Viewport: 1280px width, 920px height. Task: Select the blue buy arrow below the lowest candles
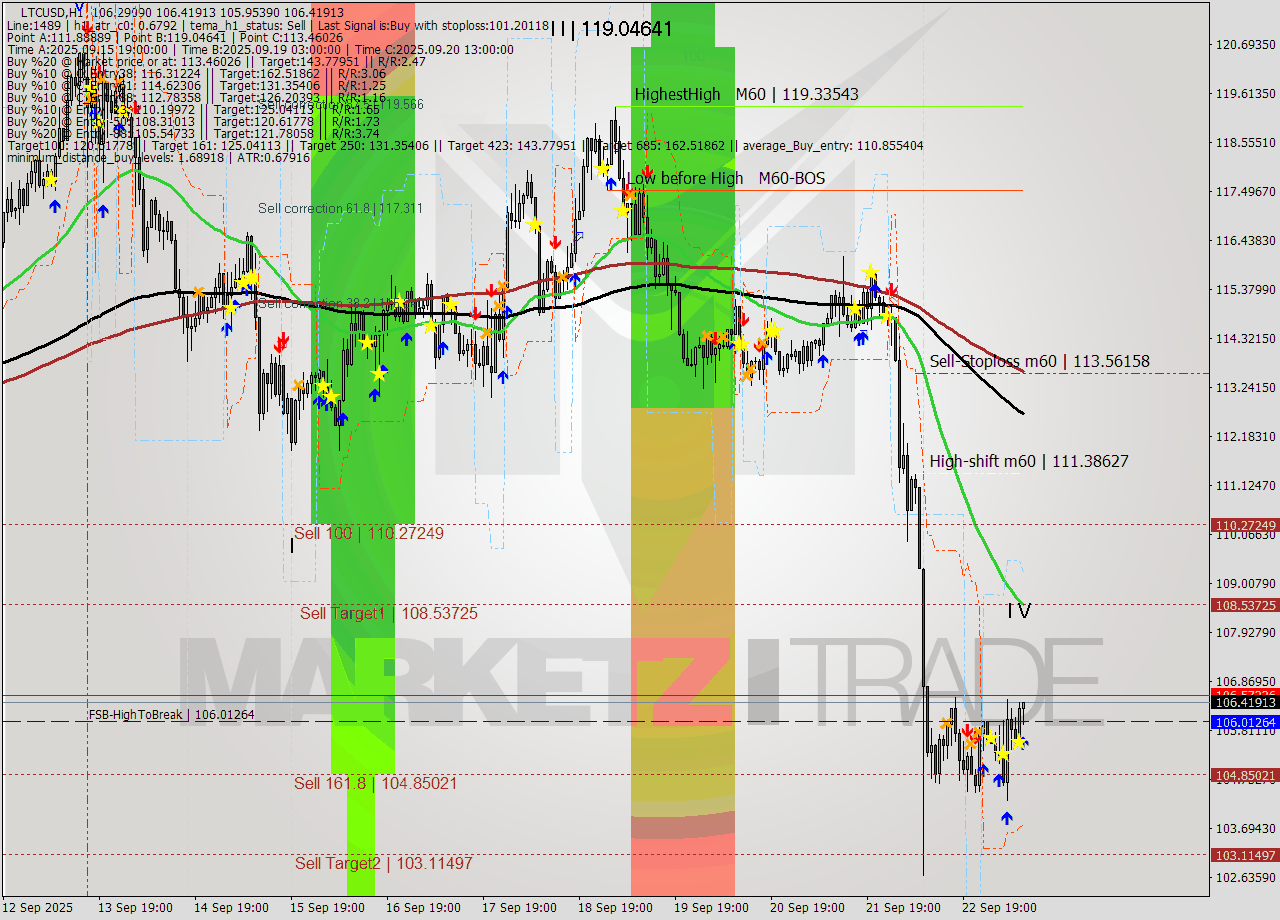coord(1006,818)
